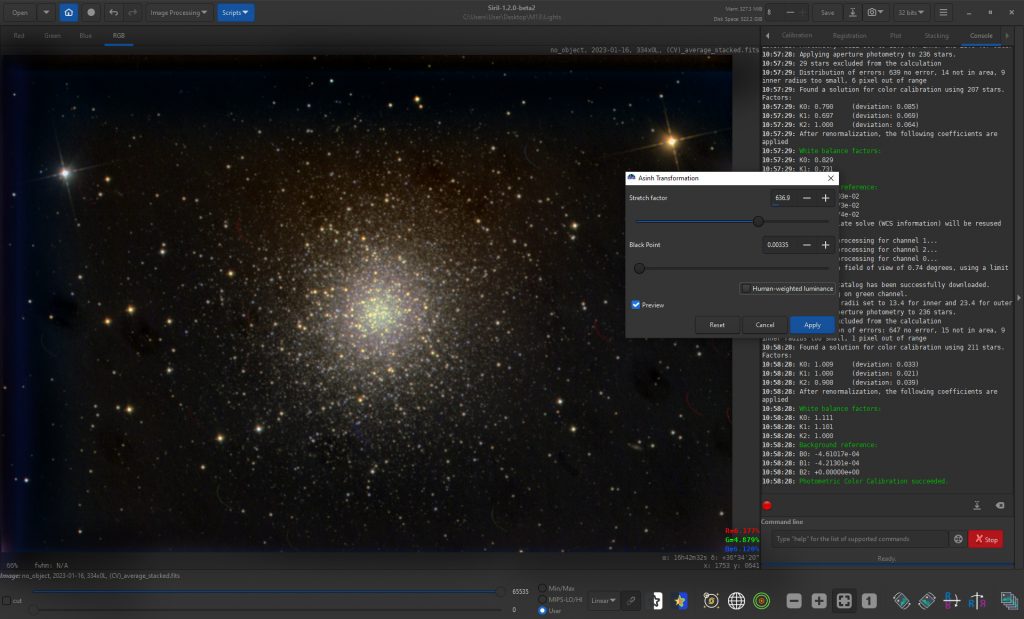The height and width of the screenshot is (619, 1024).
Task: Click the livestack circle icon
Action: (x=91, y=12)
